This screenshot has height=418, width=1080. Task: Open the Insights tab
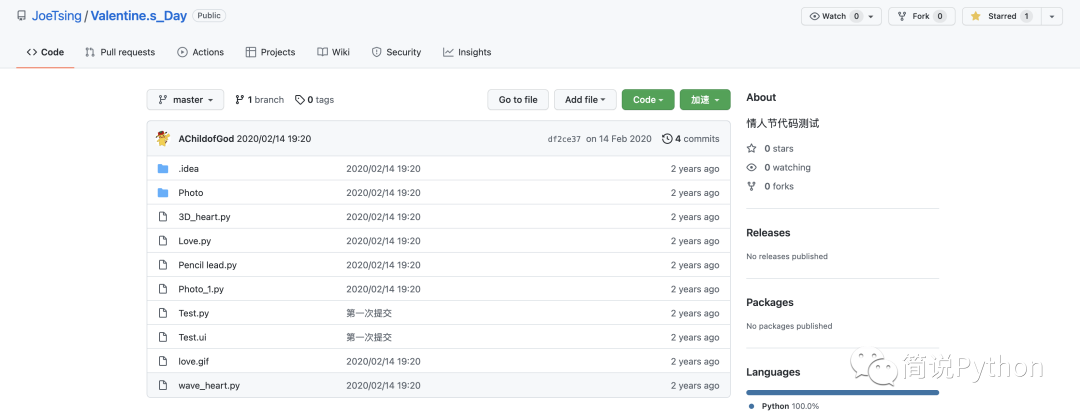tap(467, 52)
